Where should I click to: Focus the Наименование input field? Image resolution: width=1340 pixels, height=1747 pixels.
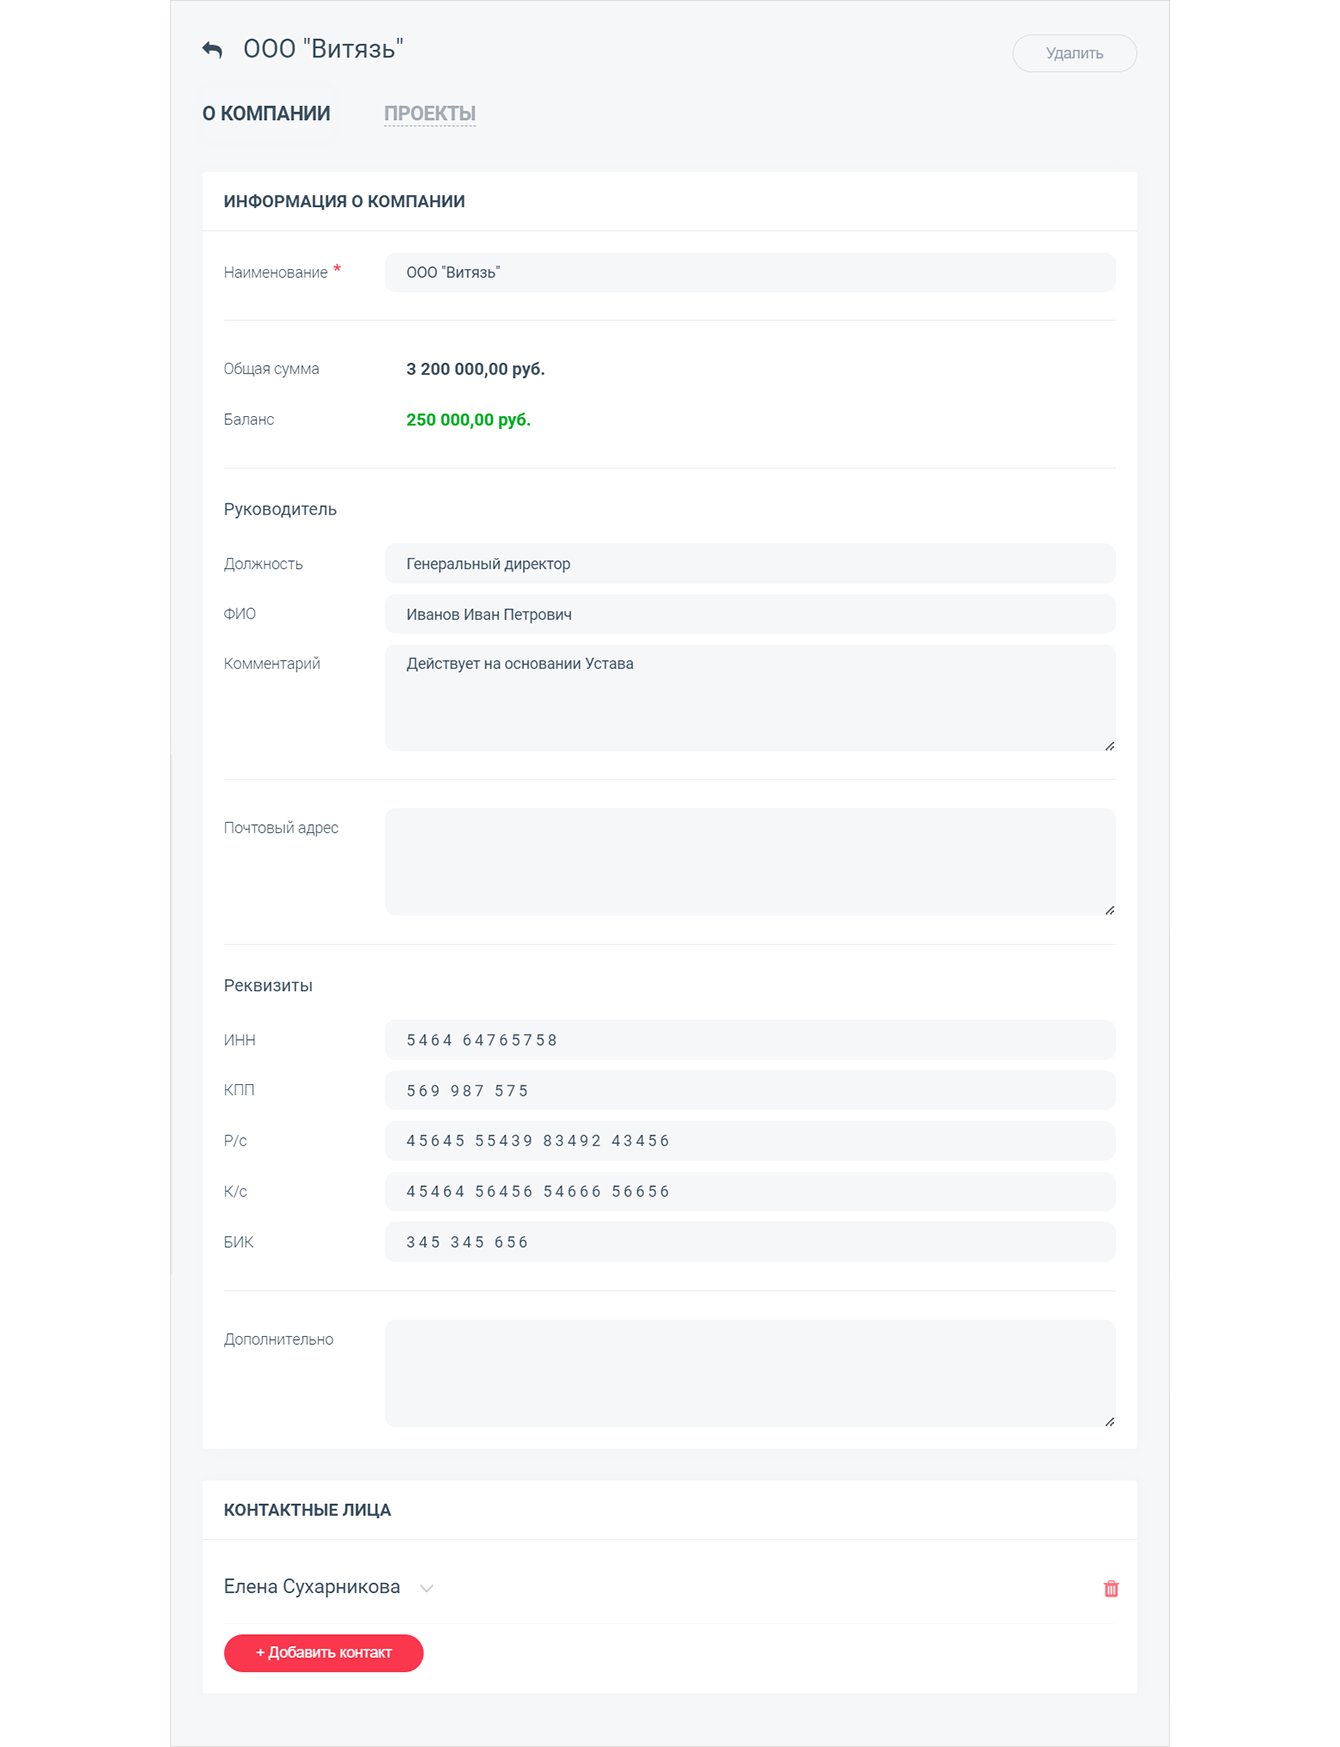point(749,273)
